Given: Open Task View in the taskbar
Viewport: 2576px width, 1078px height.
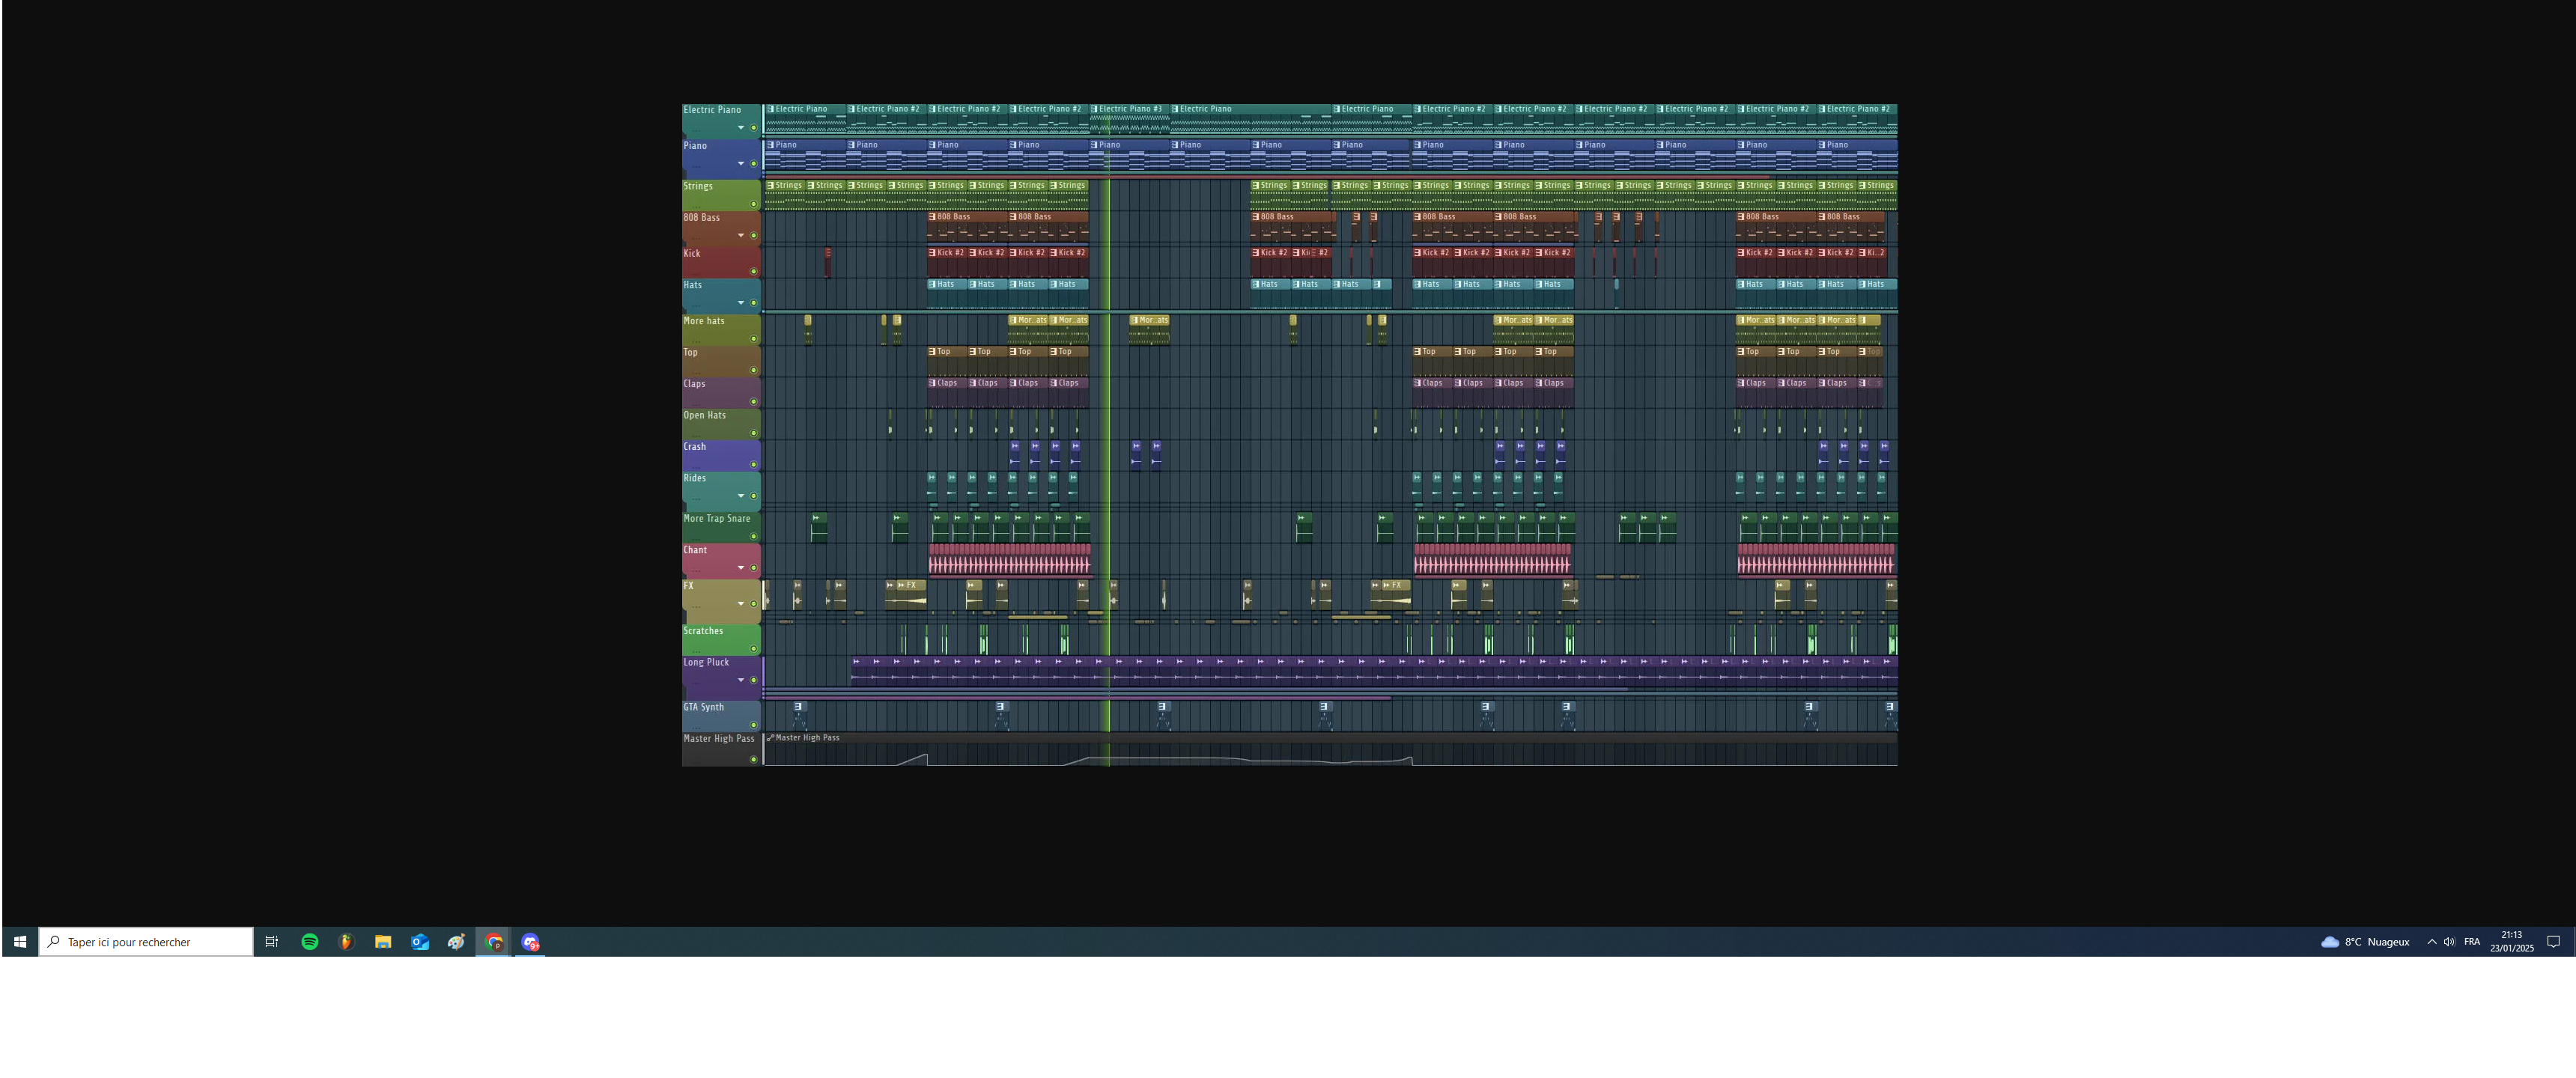Looking at the screenshot, I should click(x=271, y=942).
